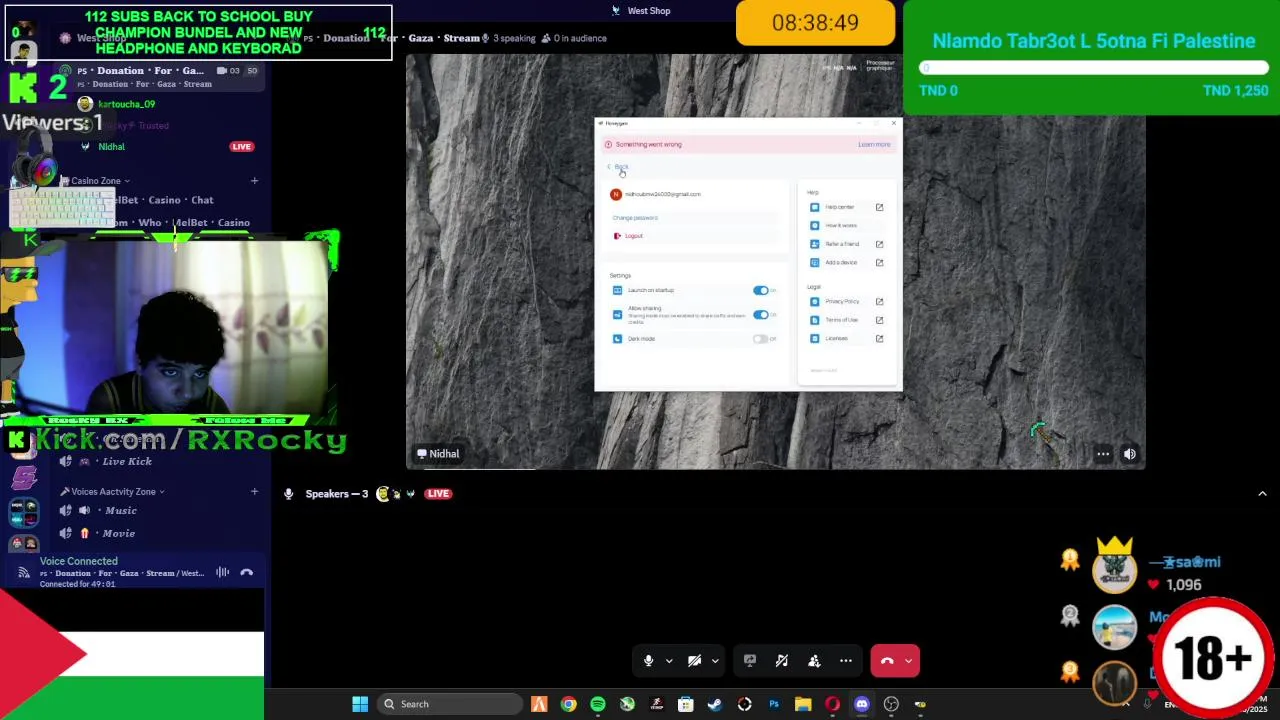Image resolution: width=1280 pixels, height=720 pixels.
Task: Open microphone input options arrow
Action: point(669,661)
